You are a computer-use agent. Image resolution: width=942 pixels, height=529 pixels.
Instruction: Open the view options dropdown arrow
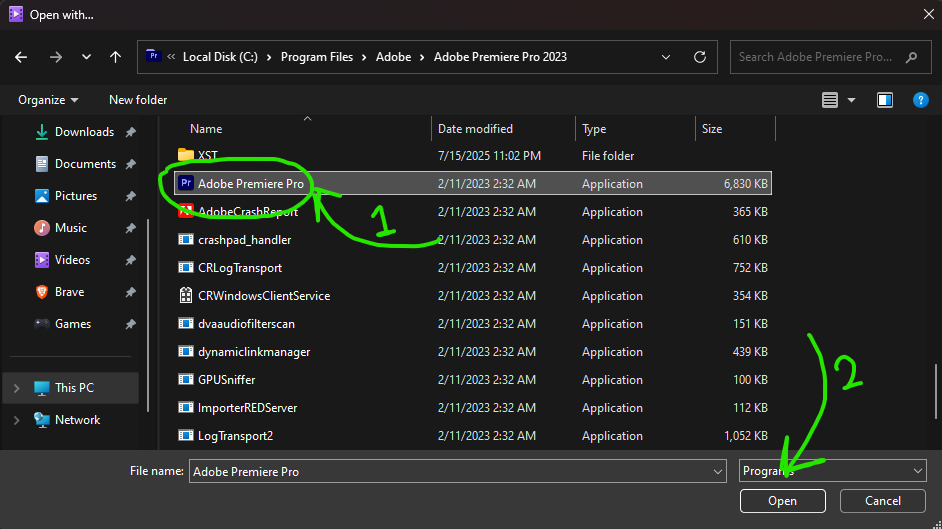click(851, 100)
